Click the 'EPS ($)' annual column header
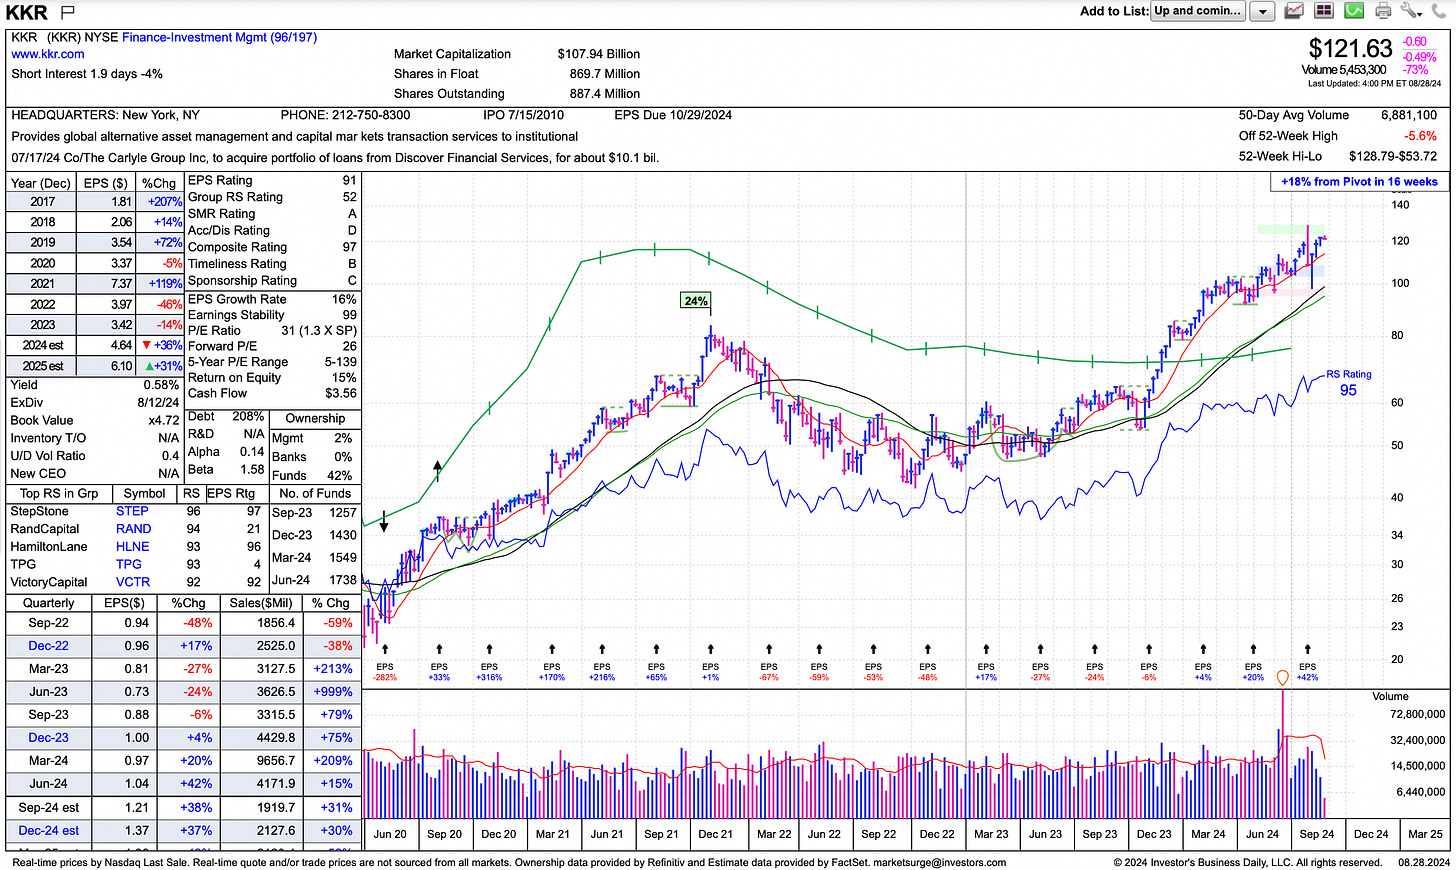The height and width of the screenshot is (870, 1456). 105,183
